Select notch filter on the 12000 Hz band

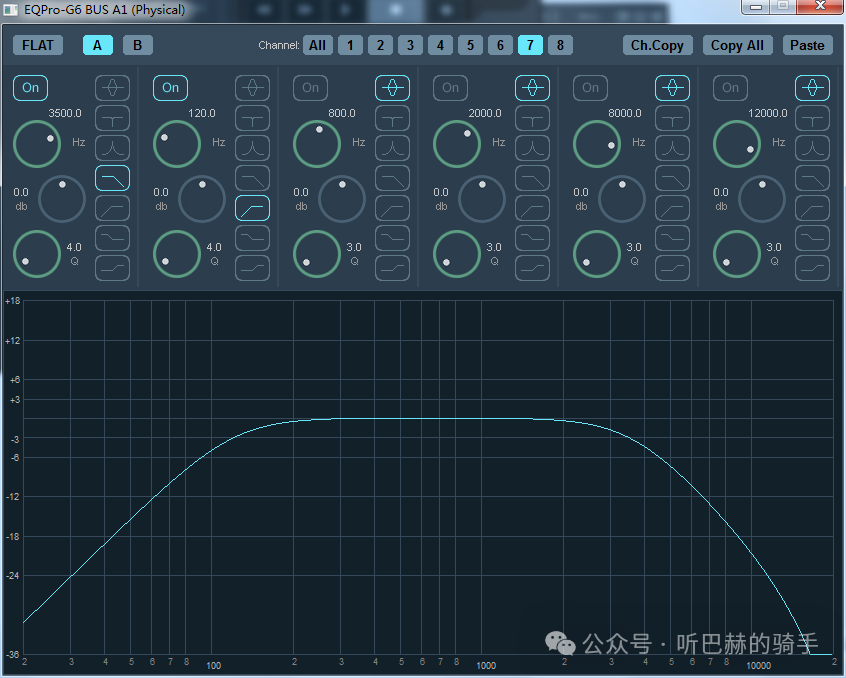tap(812, 118)
